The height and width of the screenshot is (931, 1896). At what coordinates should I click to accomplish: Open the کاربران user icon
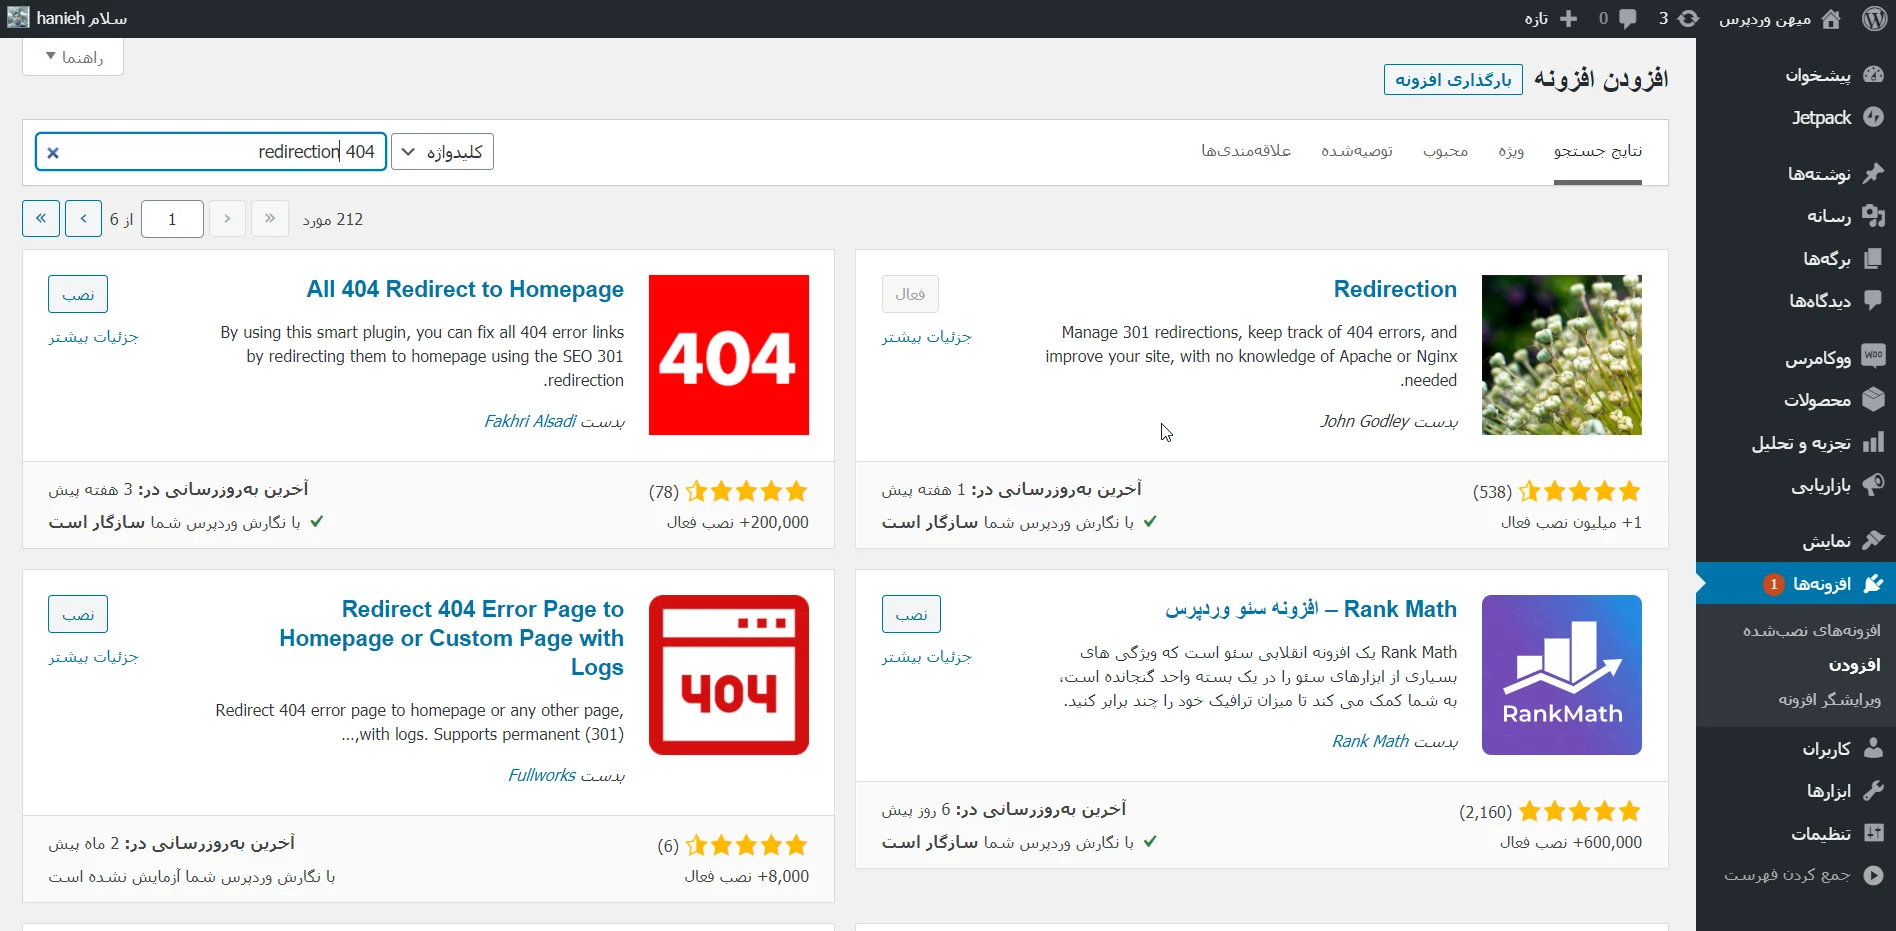point(1873,748)
